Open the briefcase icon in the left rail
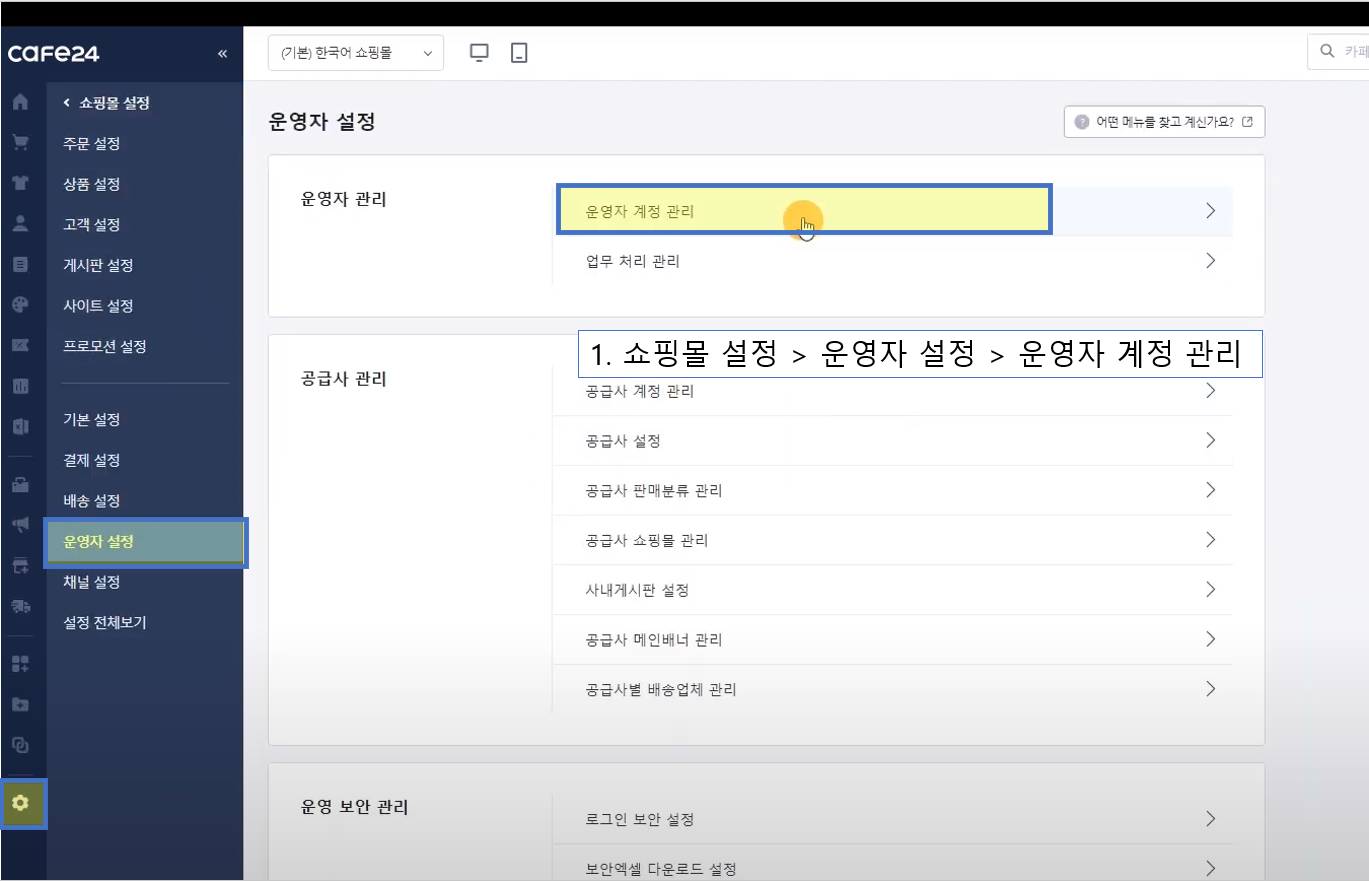The width and height of the screenshot is (1369, 881). point(20,485)
